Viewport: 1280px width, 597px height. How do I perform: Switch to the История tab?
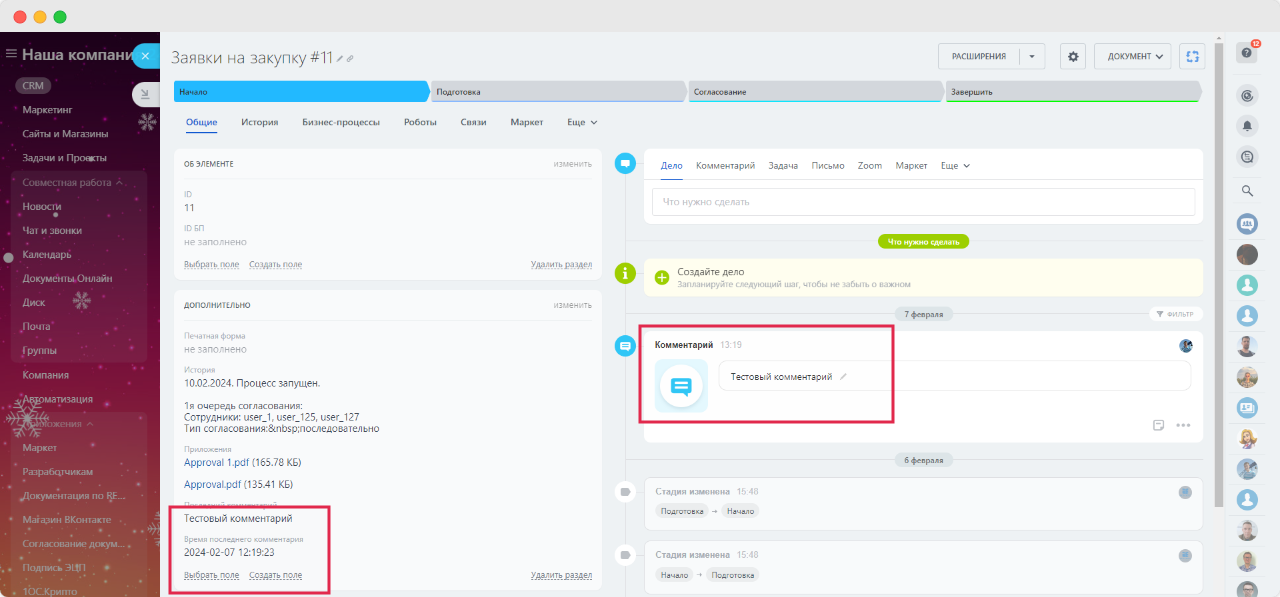pos(259,122)
